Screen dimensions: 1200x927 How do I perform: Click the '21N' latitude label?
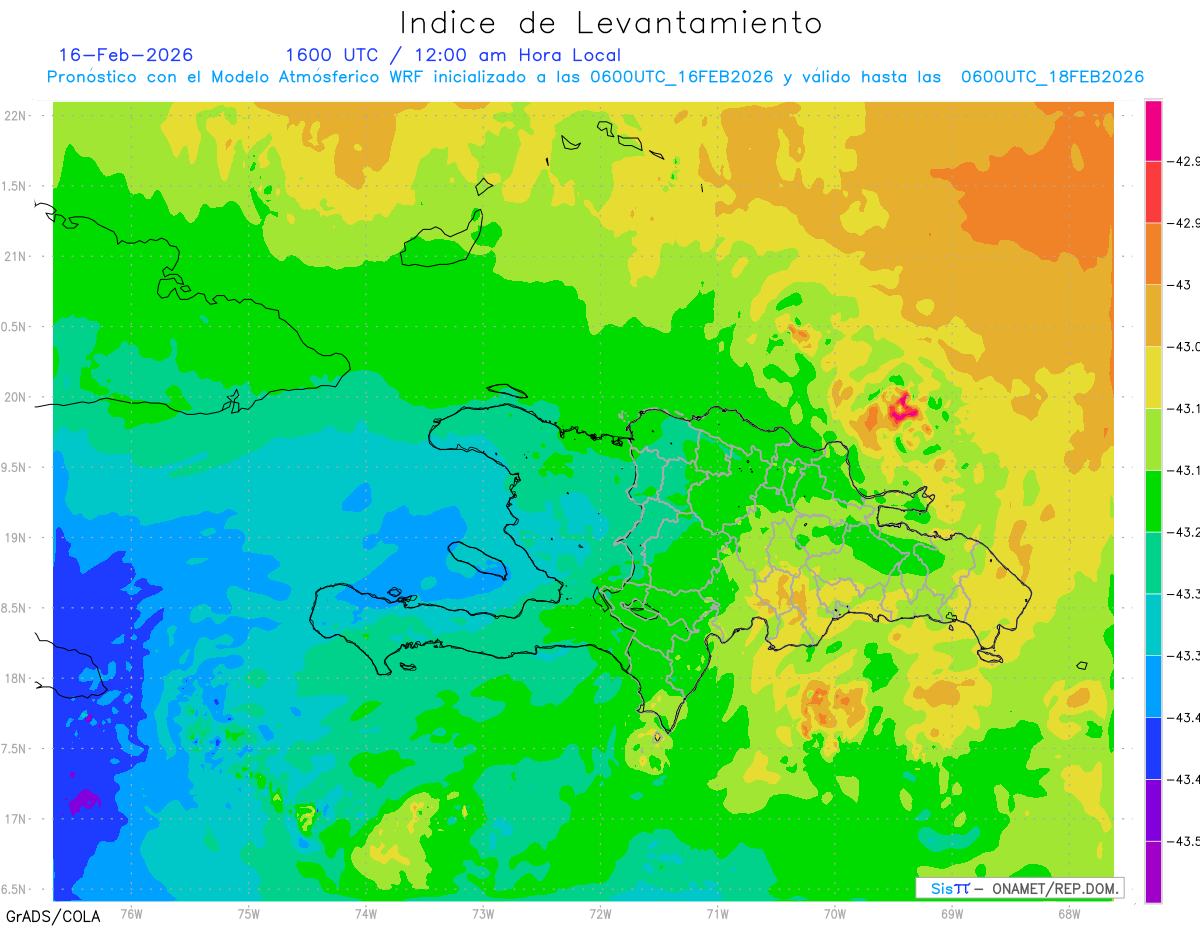(16, 257)
